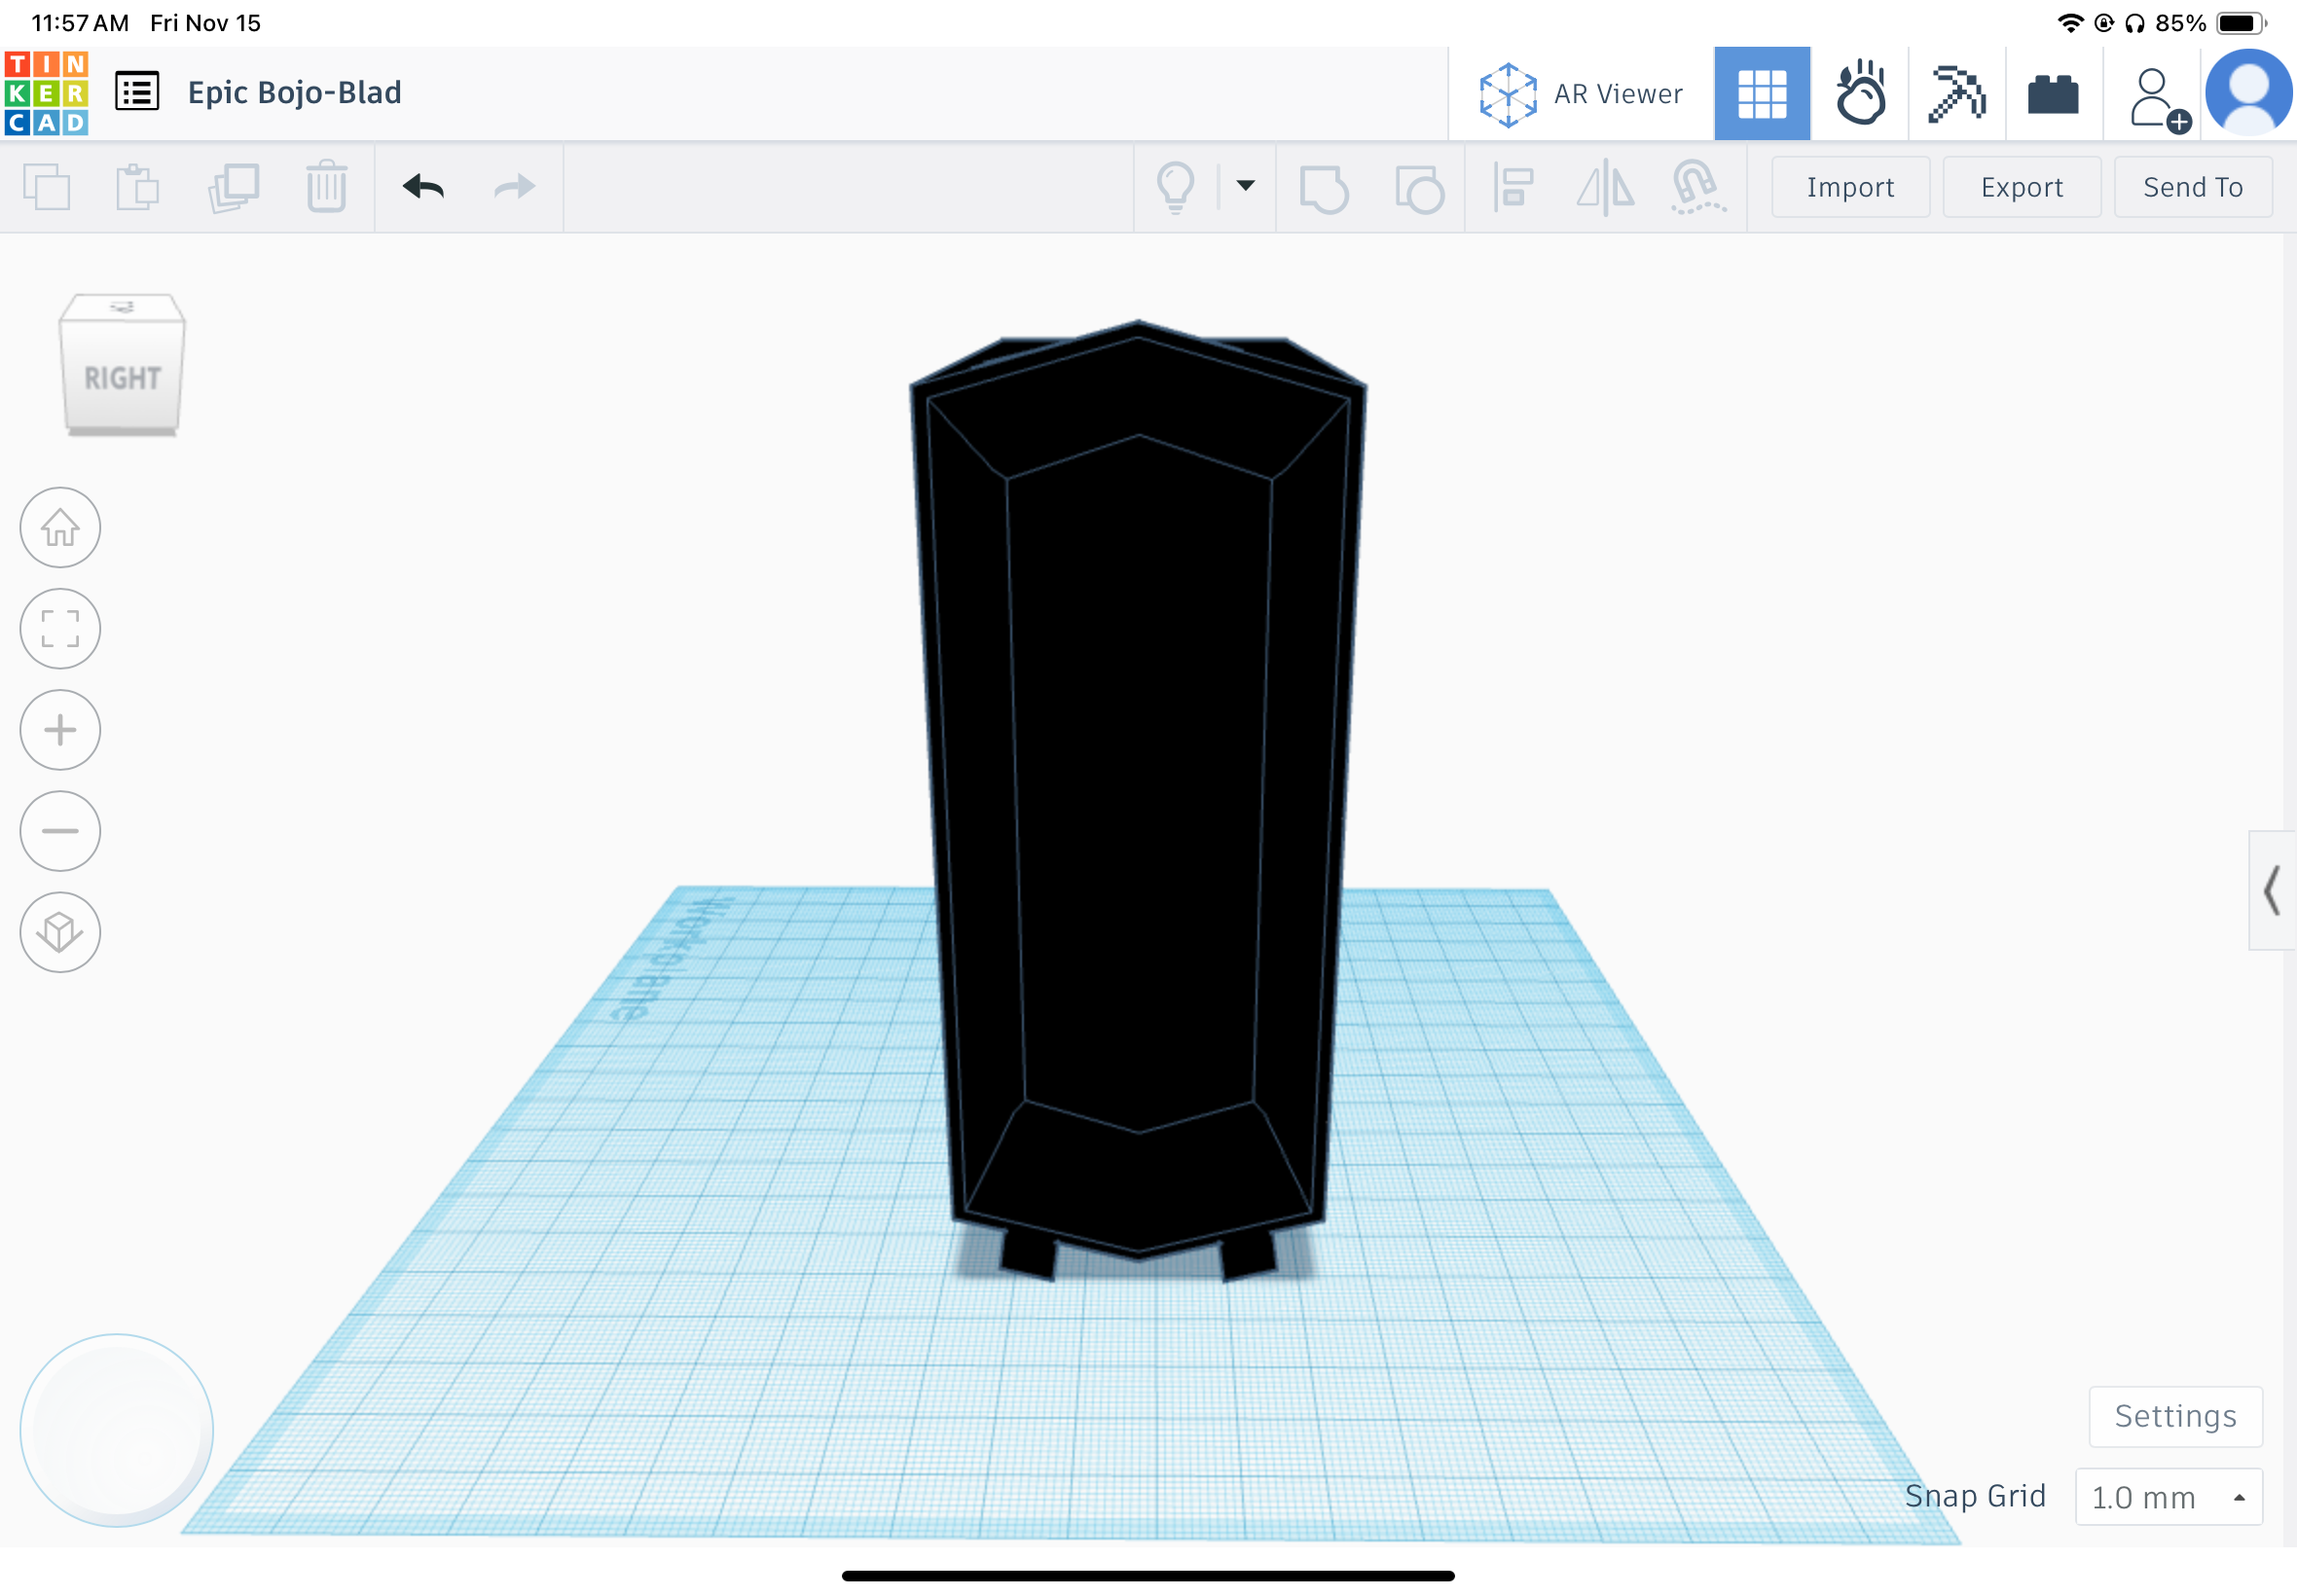Click the RIGHT face of view cube
Viewport: 2297px width, 1596px height.
click(x=122, y=377)
